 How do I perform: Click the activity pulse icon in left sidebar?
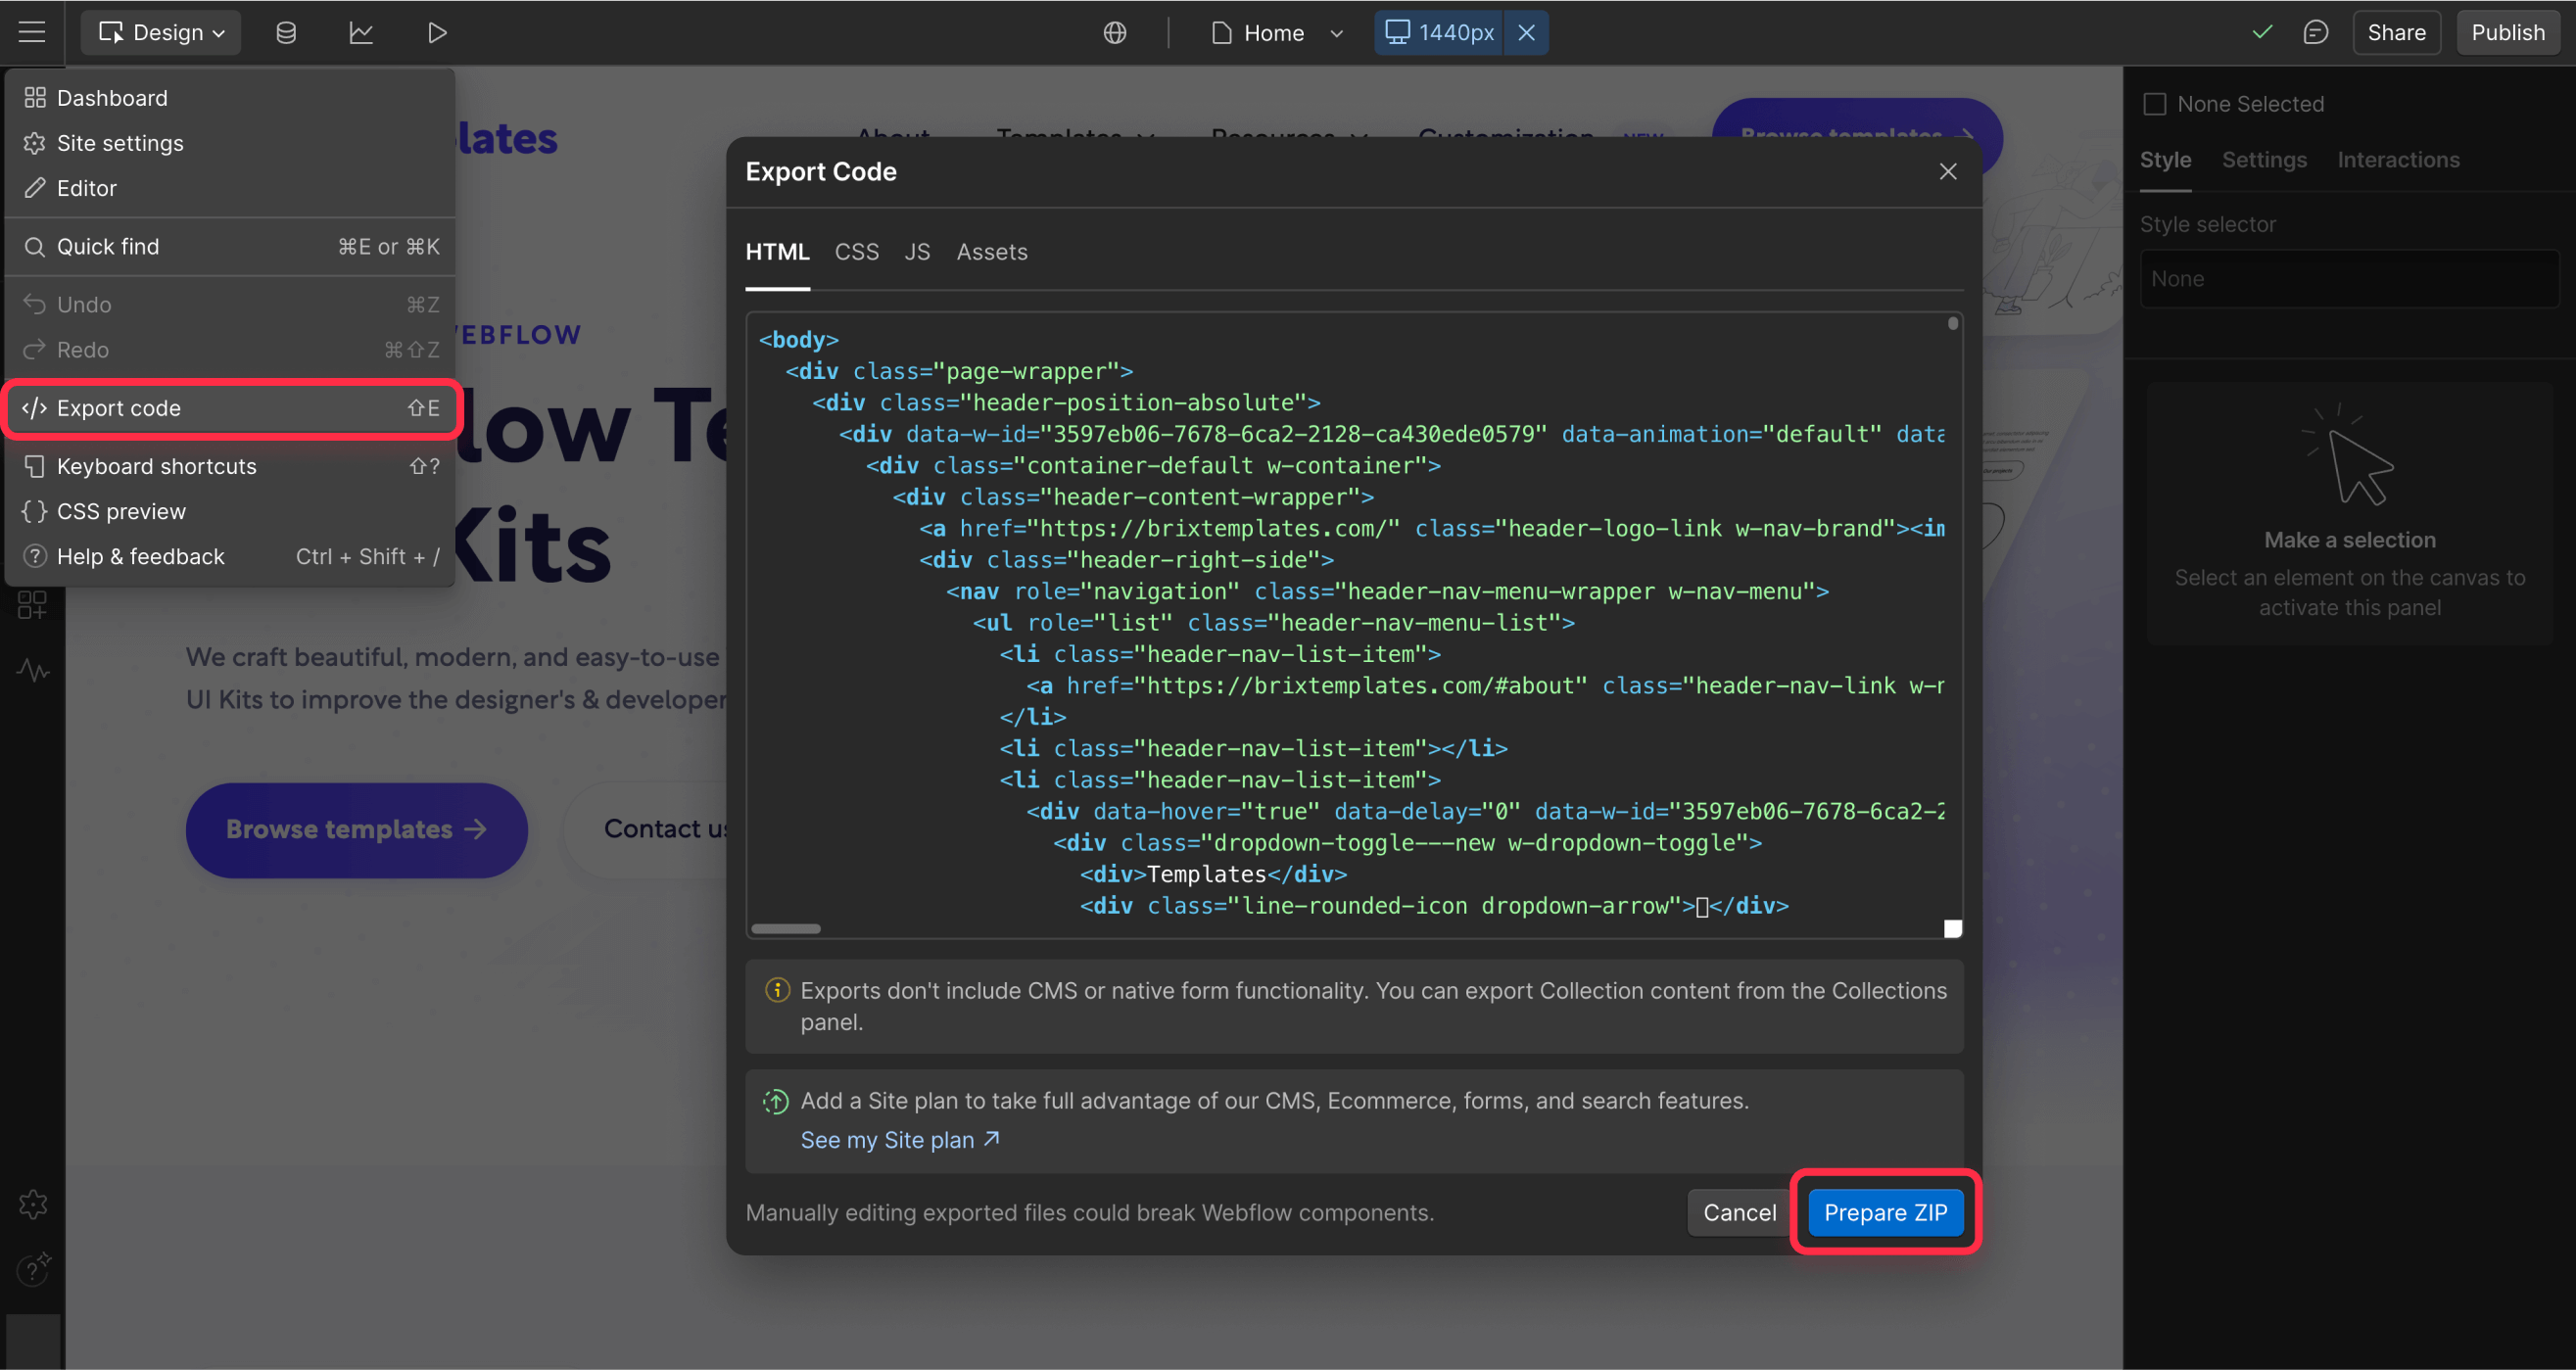click(x=33, y=670)
